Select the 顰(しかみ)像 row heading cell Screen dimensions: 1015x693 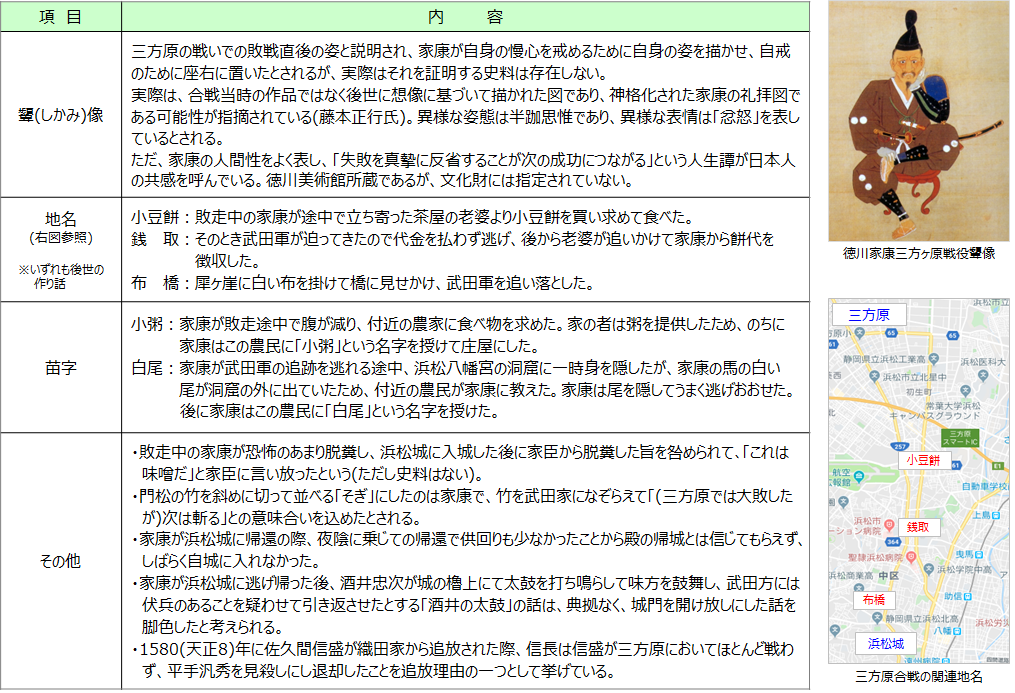(x=61, y=113)
